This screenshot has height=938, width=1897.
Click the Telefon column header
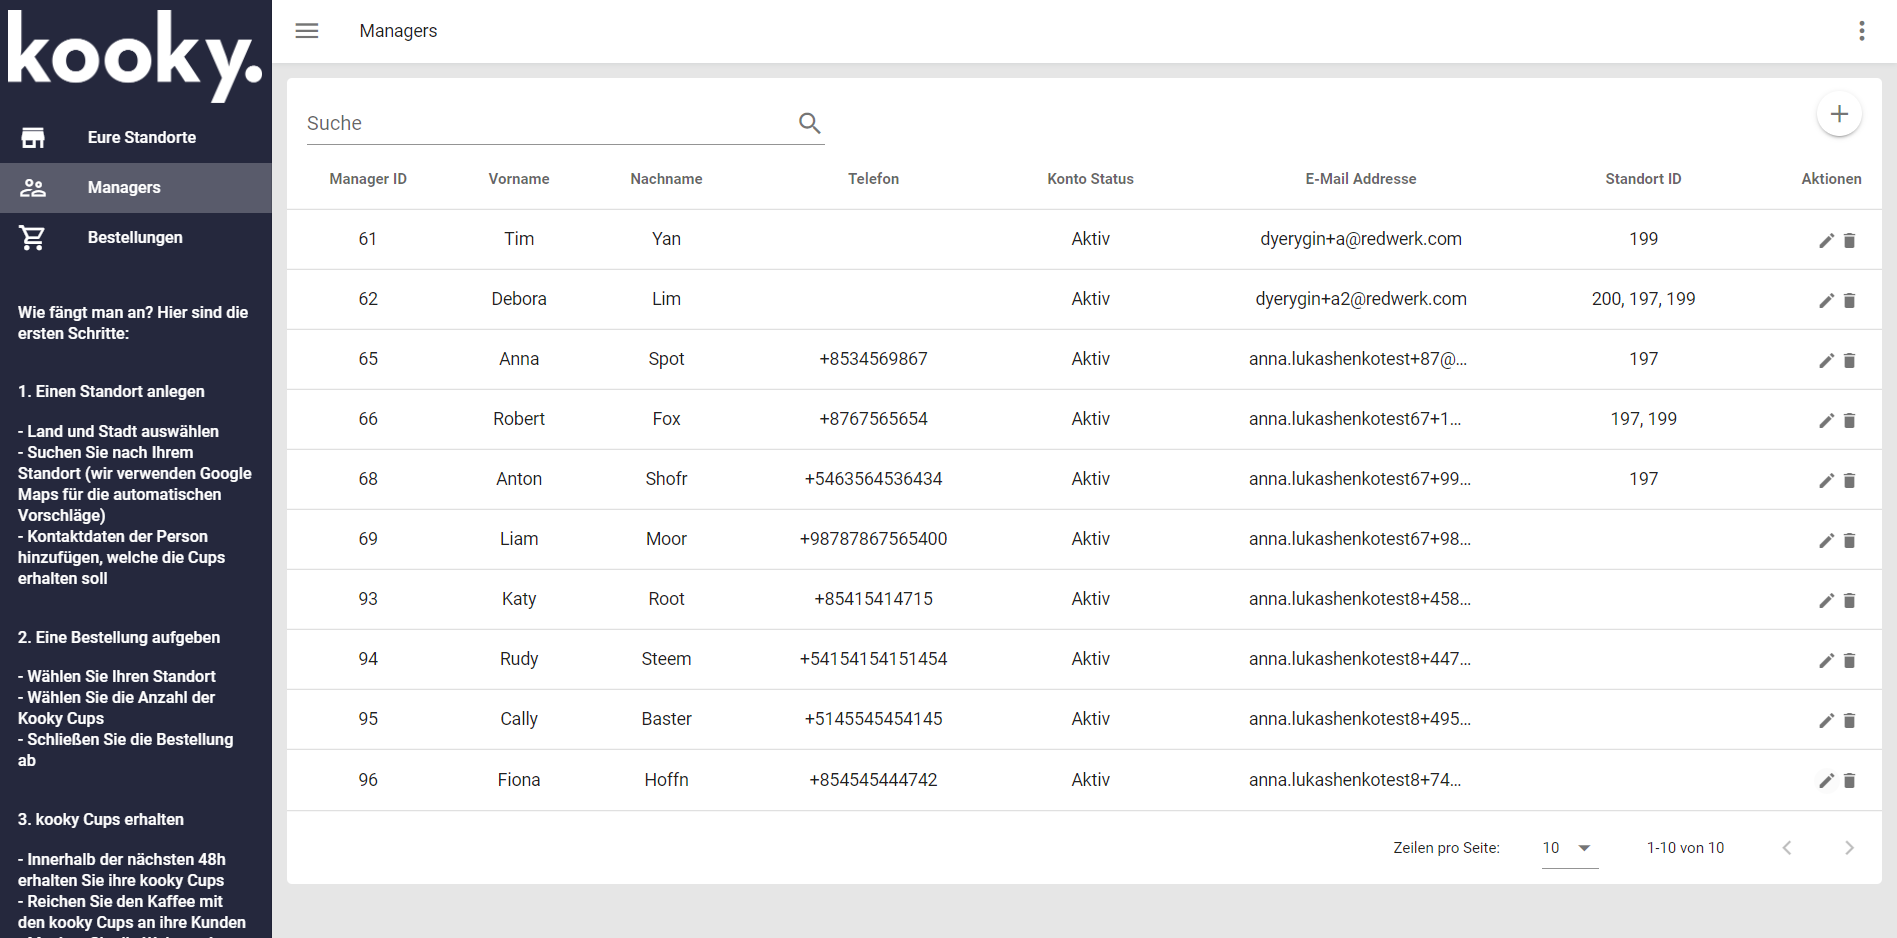pyautogui.click(x=873, y=179)
